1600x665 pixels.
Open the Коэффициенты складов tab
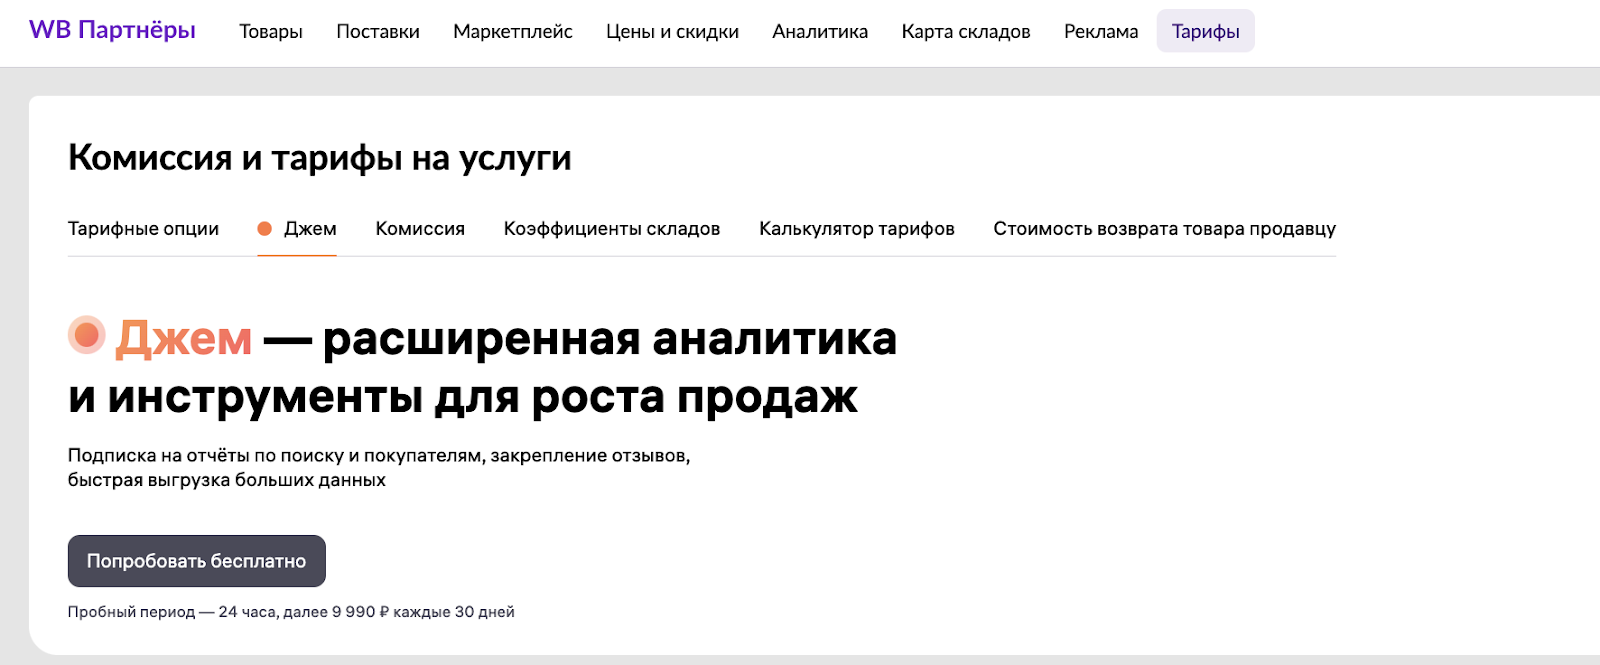[x=612, y=228]
